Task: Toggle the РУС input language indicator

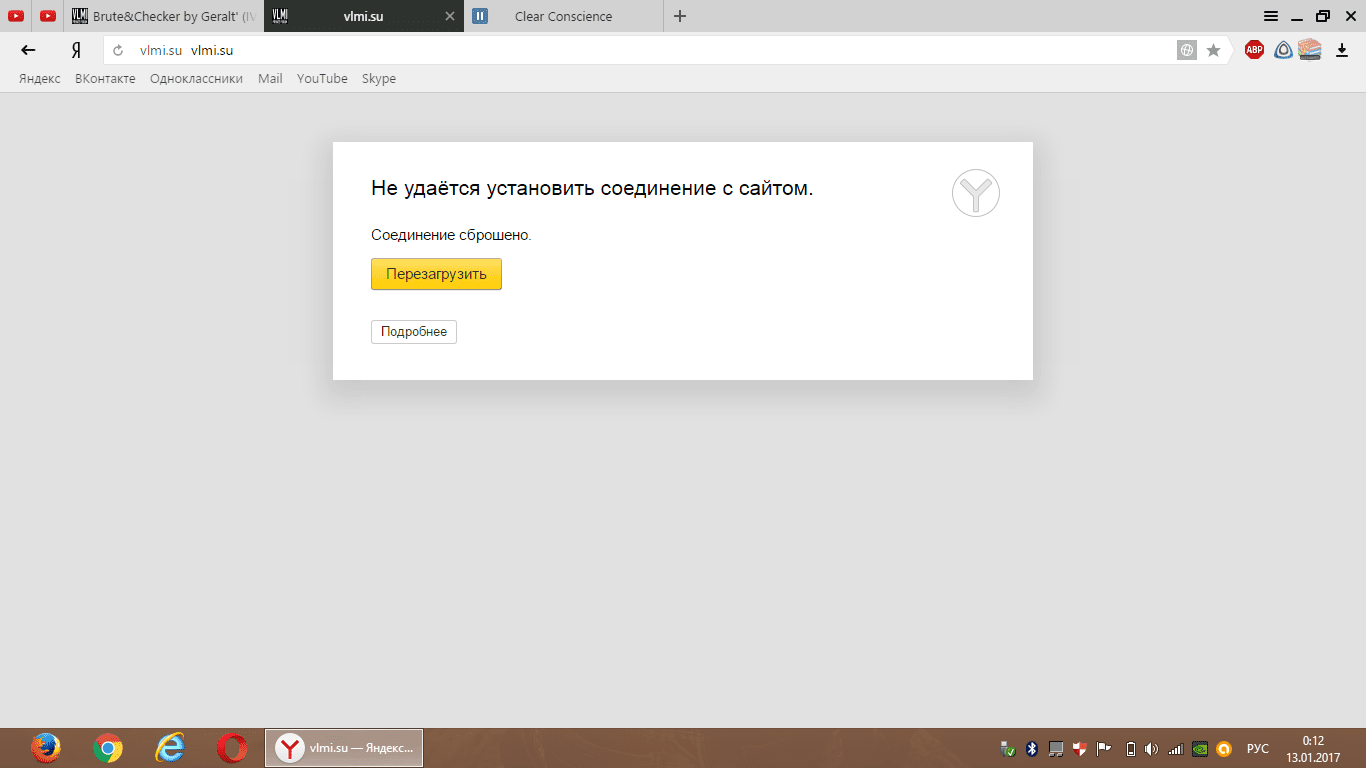Action: pyautogui.click(x=1258, y=749)
